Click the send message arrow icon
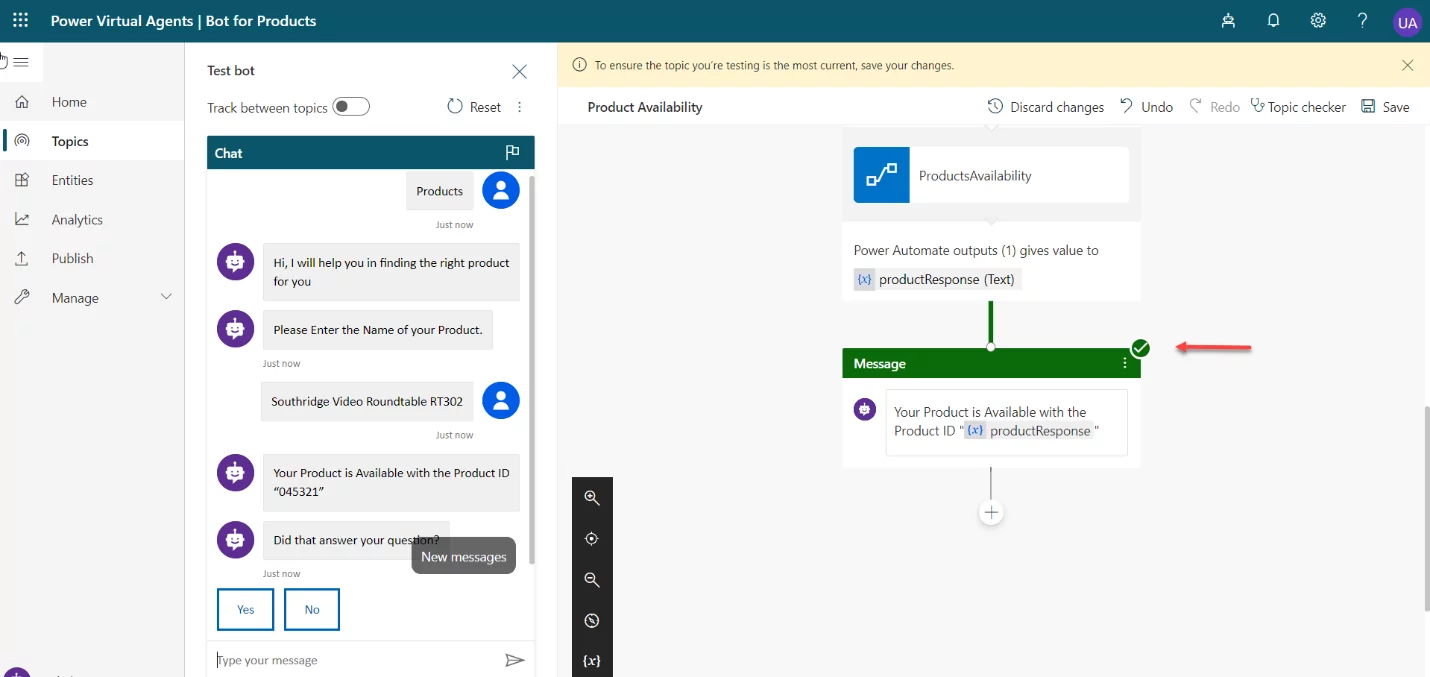The height and width of the screenshot is (677, 1430). pyautogui.click(x=514, y=660)
